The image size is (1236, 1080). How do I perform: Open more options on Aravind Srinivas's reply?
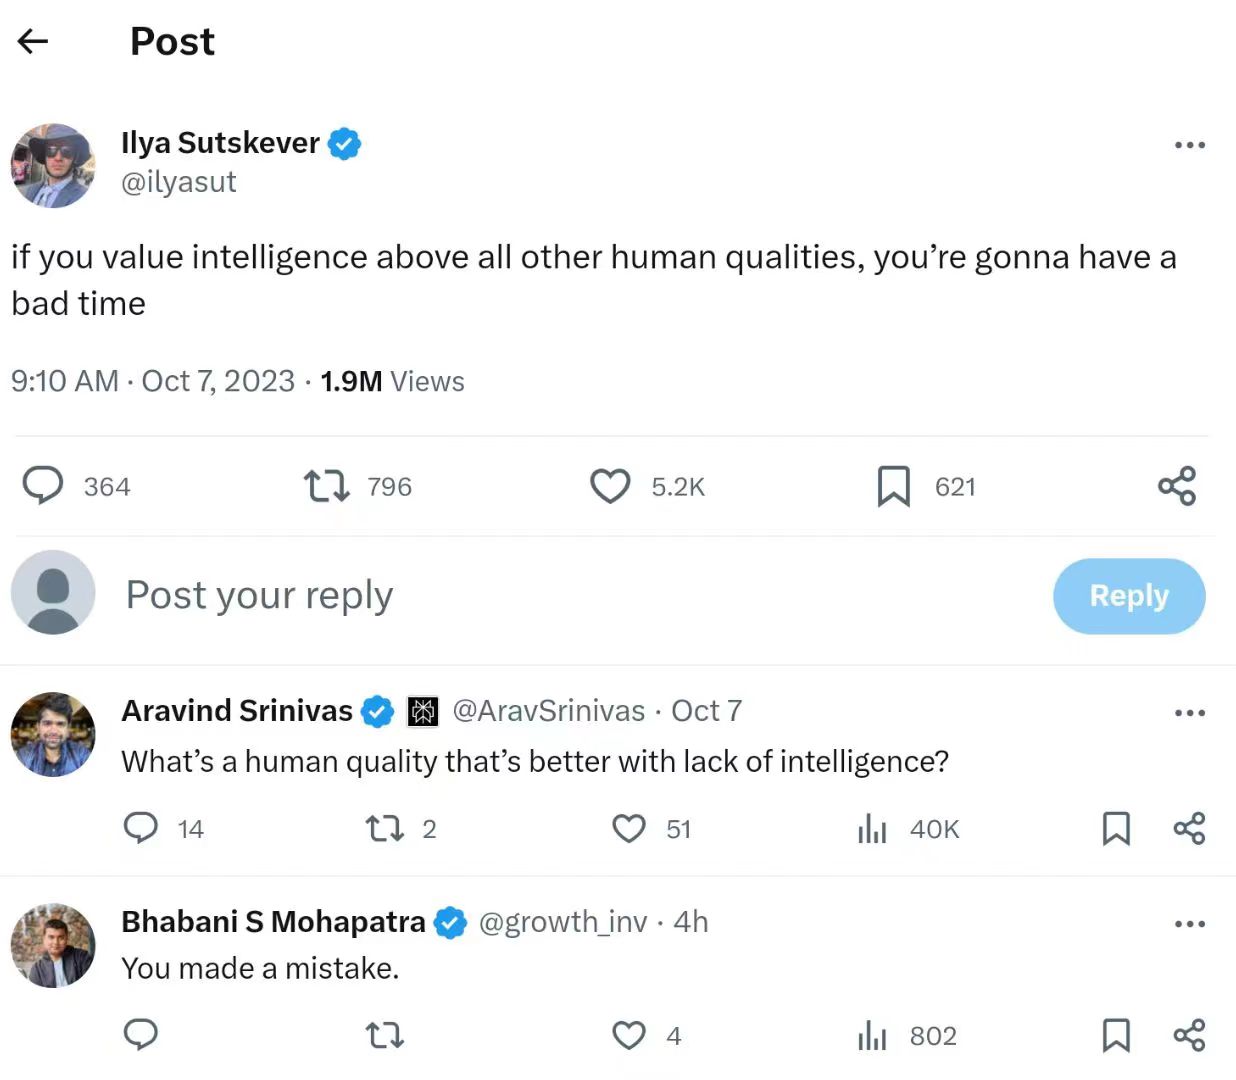click(x=1189, y=713)
